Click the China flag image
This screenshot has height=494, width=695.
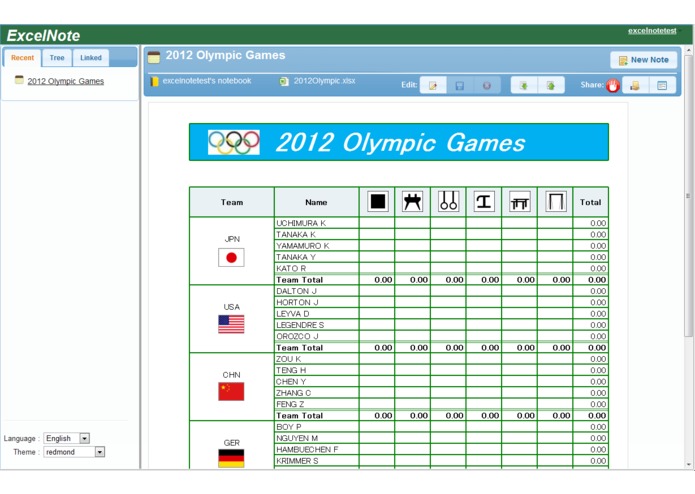[231, 392]
